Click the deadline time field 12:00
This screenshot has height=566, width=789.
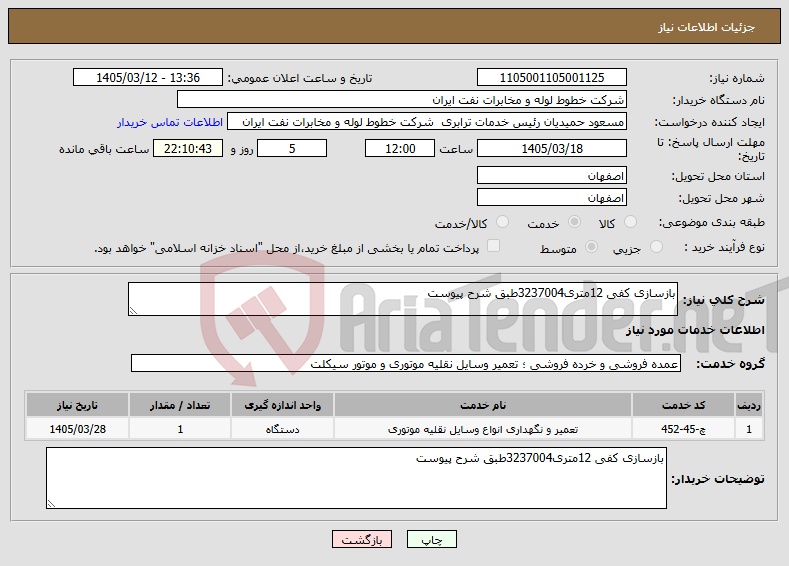point(400,148)
